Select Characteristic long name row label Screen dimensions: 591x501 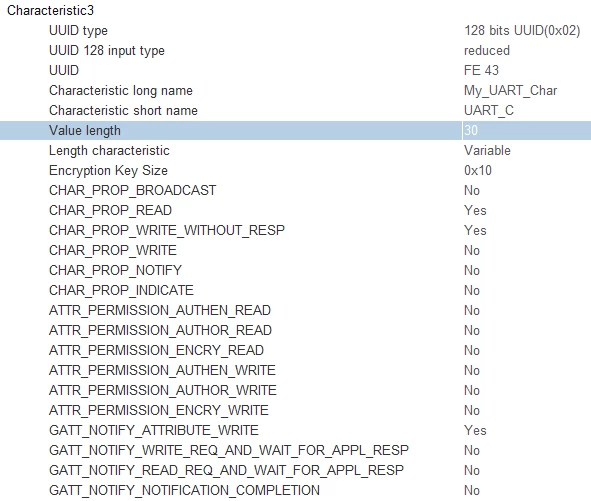coord(121,90)
